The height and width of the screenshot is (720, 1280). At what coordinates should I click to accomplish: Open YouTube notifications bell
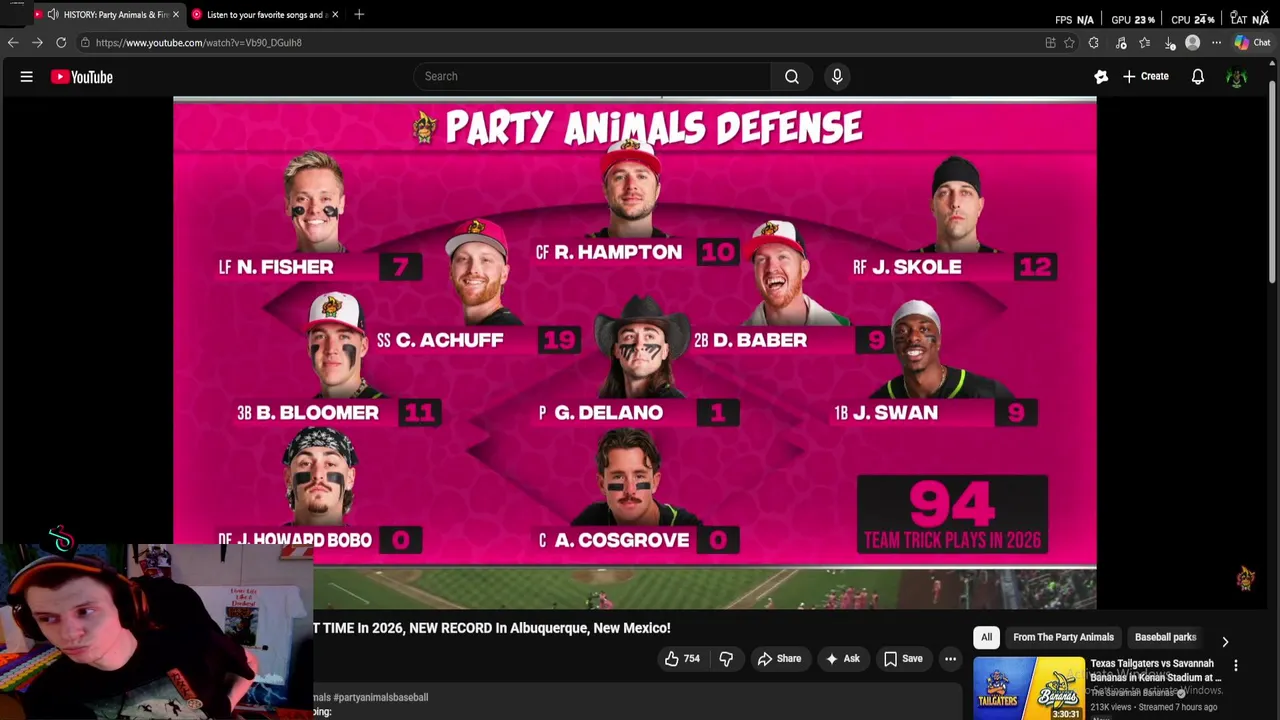tap(1198, 77)
